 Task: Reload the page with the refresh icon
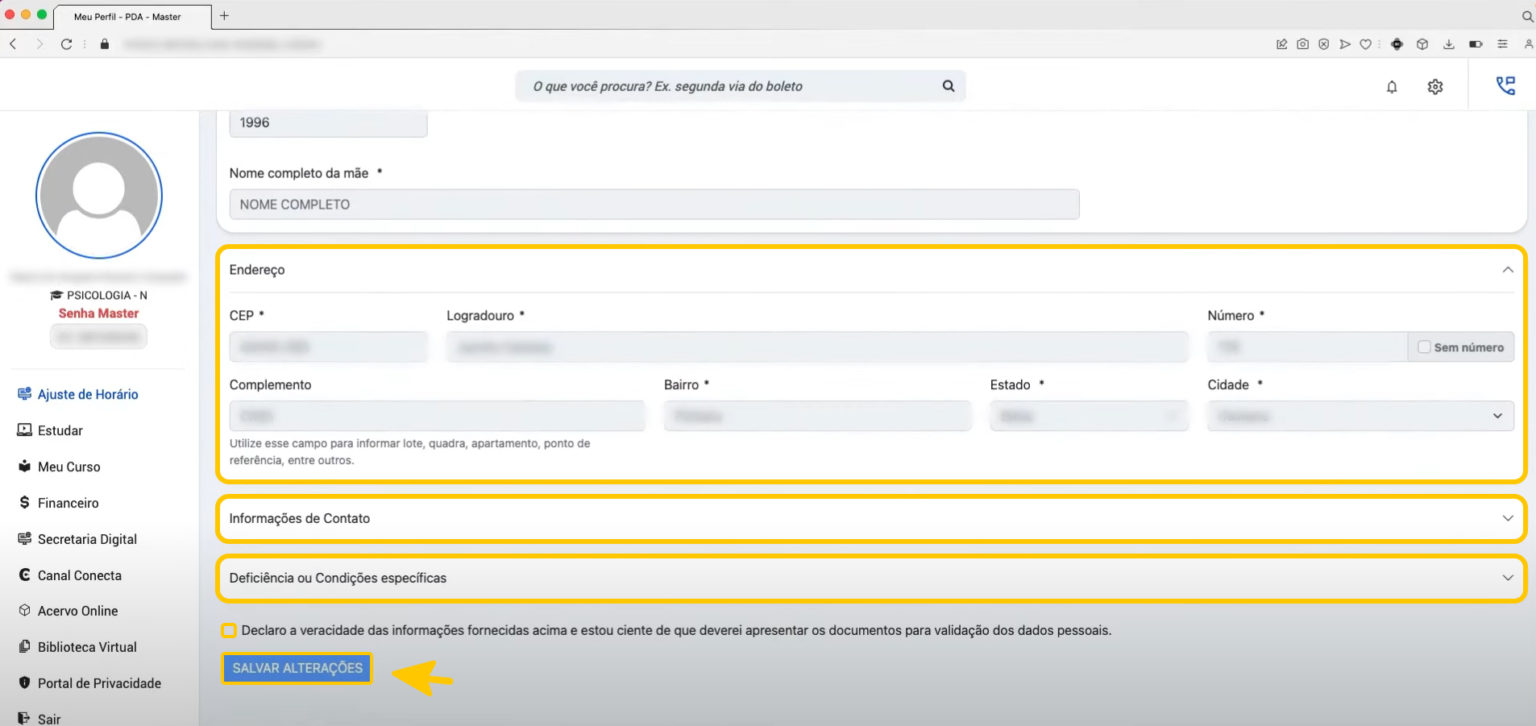pyautogui.click(x=67, y=44)
